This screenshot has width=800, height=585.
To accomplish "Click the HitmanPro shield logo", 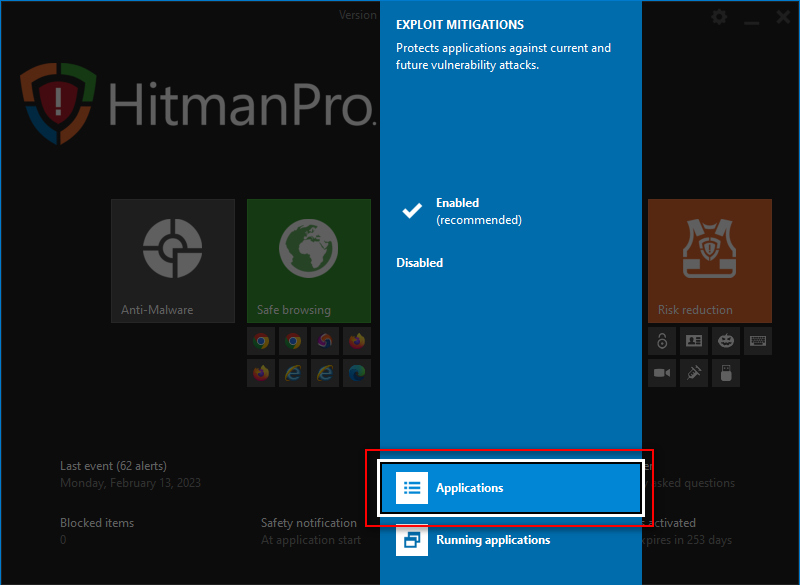I will coord(58,103).
